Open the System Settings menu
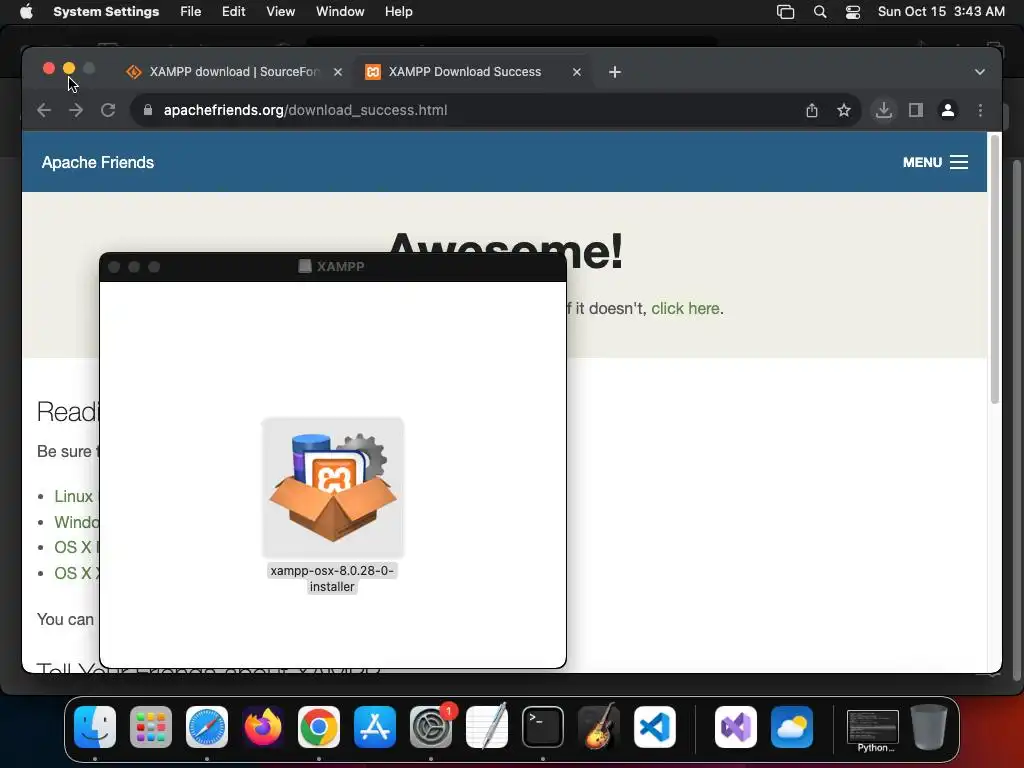1024x768 pixels. pos(106,12)
